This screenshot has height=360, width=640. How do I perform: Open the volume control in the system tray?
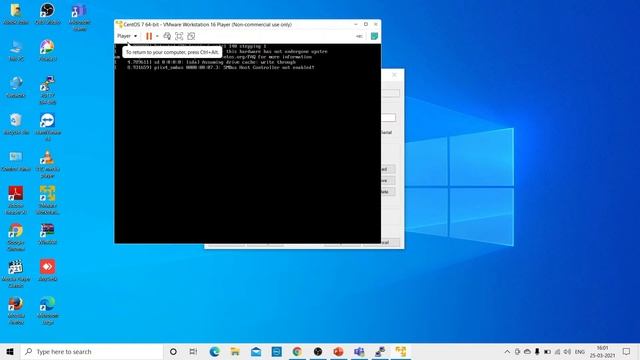pyautogui.click(x=567, y=351)
